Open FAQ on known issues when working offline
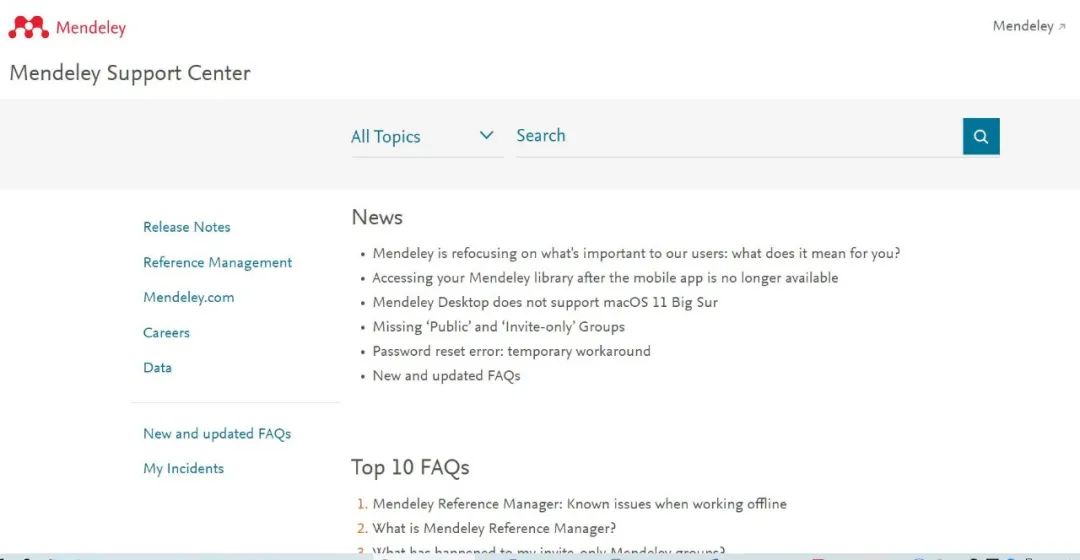The height and width of the screenshot is (560, 1080). click(579, 504)
